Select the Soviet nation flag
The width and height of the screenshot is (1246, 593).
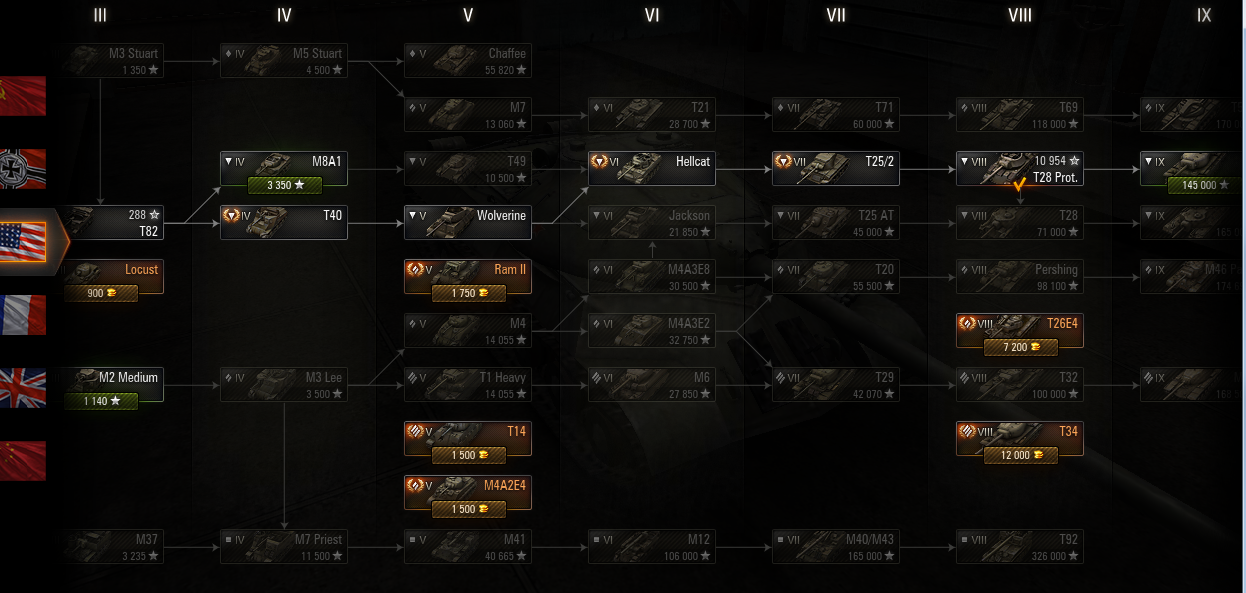tap(22, 96)
